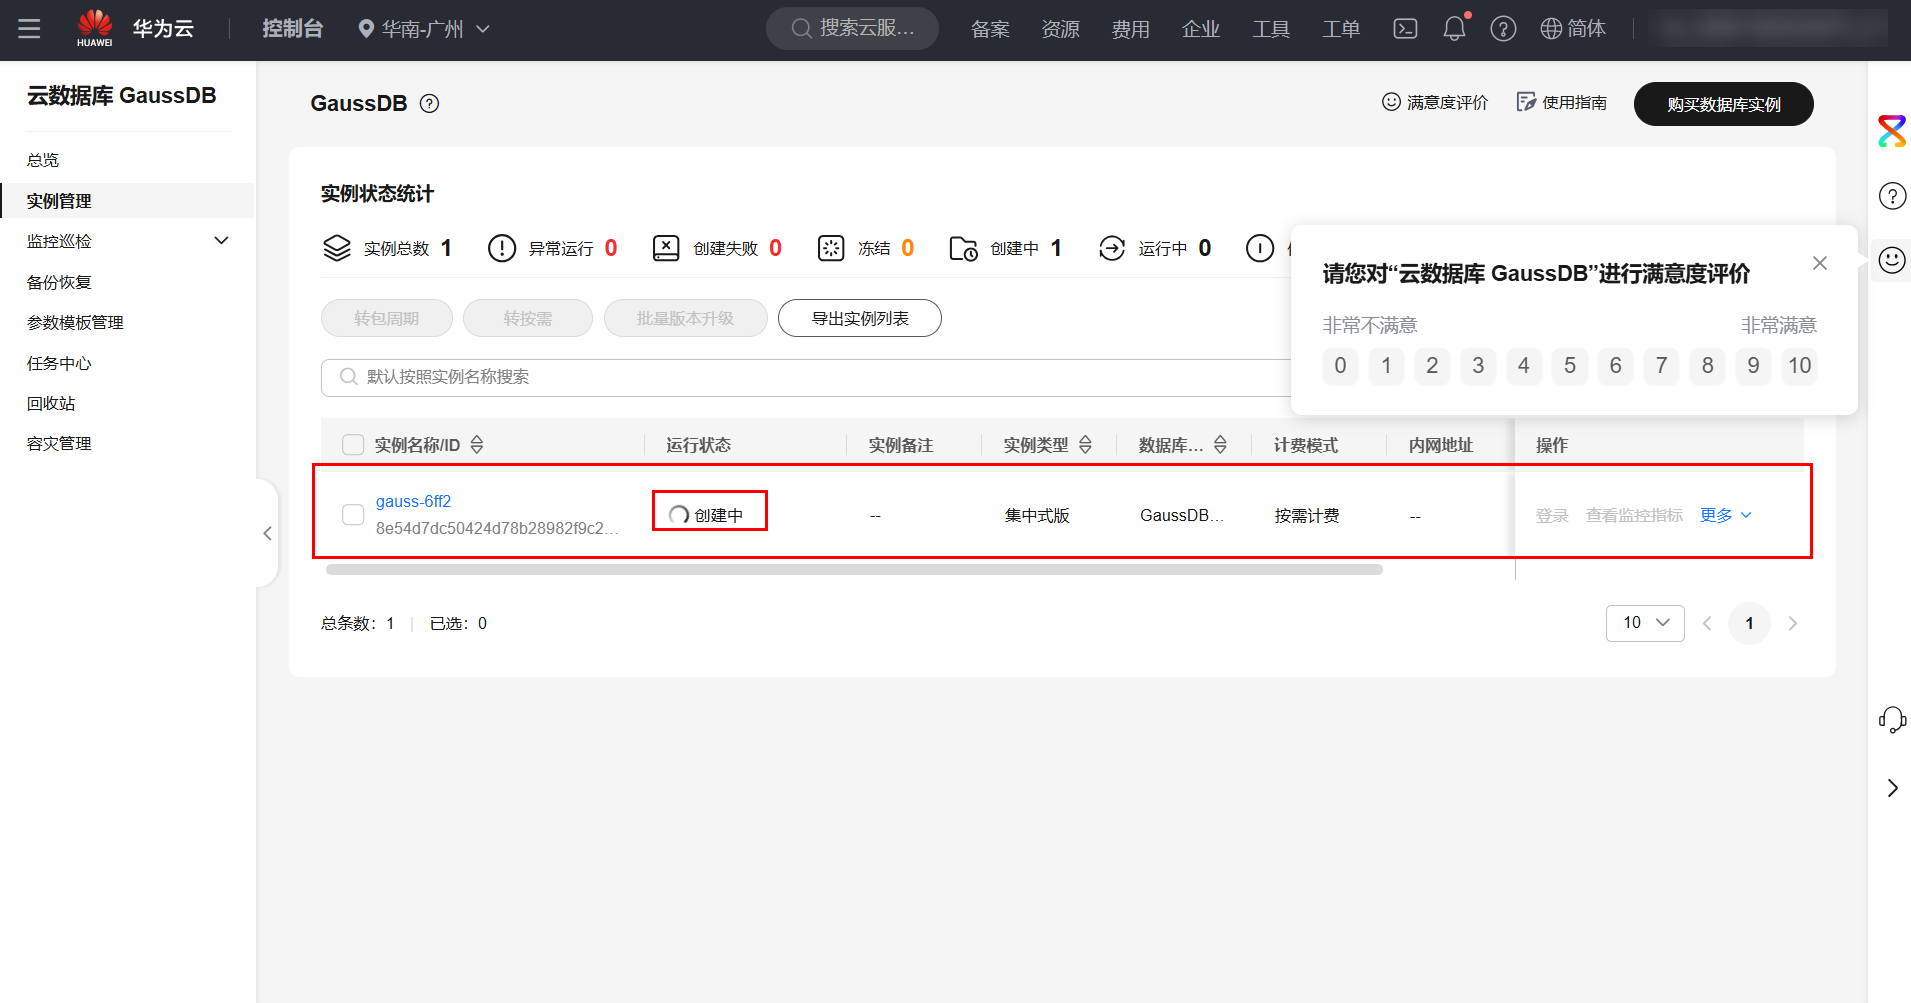Screen dimensions: 1911x1003
Task: Rate satisfaction score 10
Action: [1800, 366]
